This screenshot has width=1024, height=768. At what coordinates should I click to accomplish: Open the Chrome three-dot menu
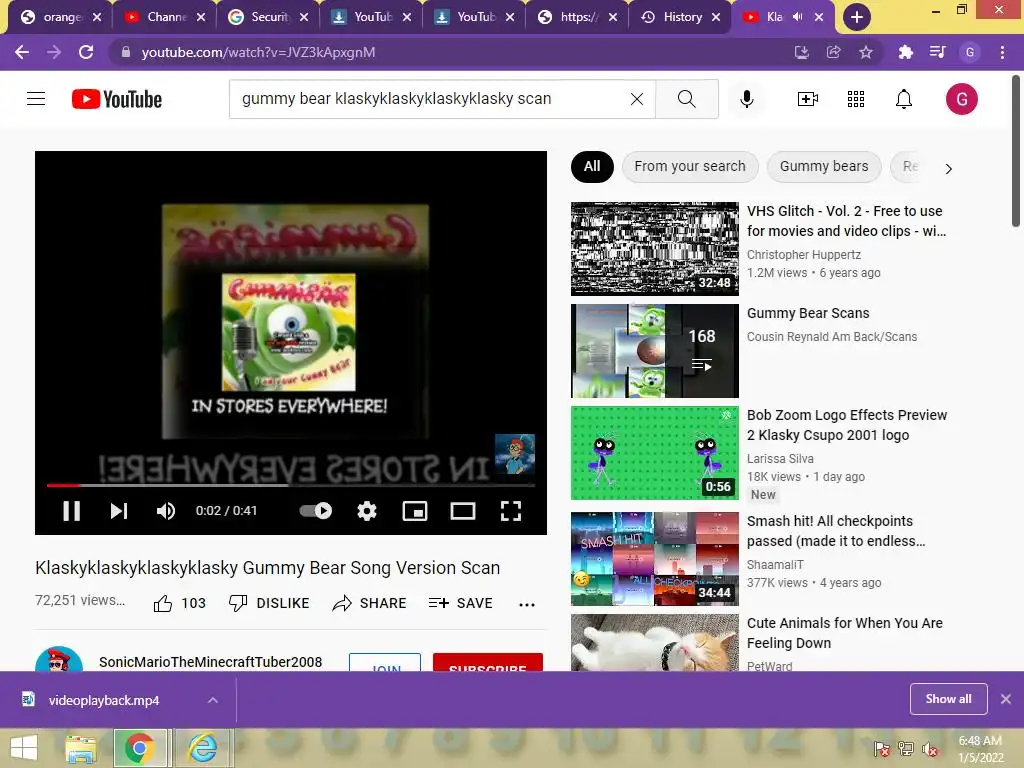click(x=1002, y=52)
